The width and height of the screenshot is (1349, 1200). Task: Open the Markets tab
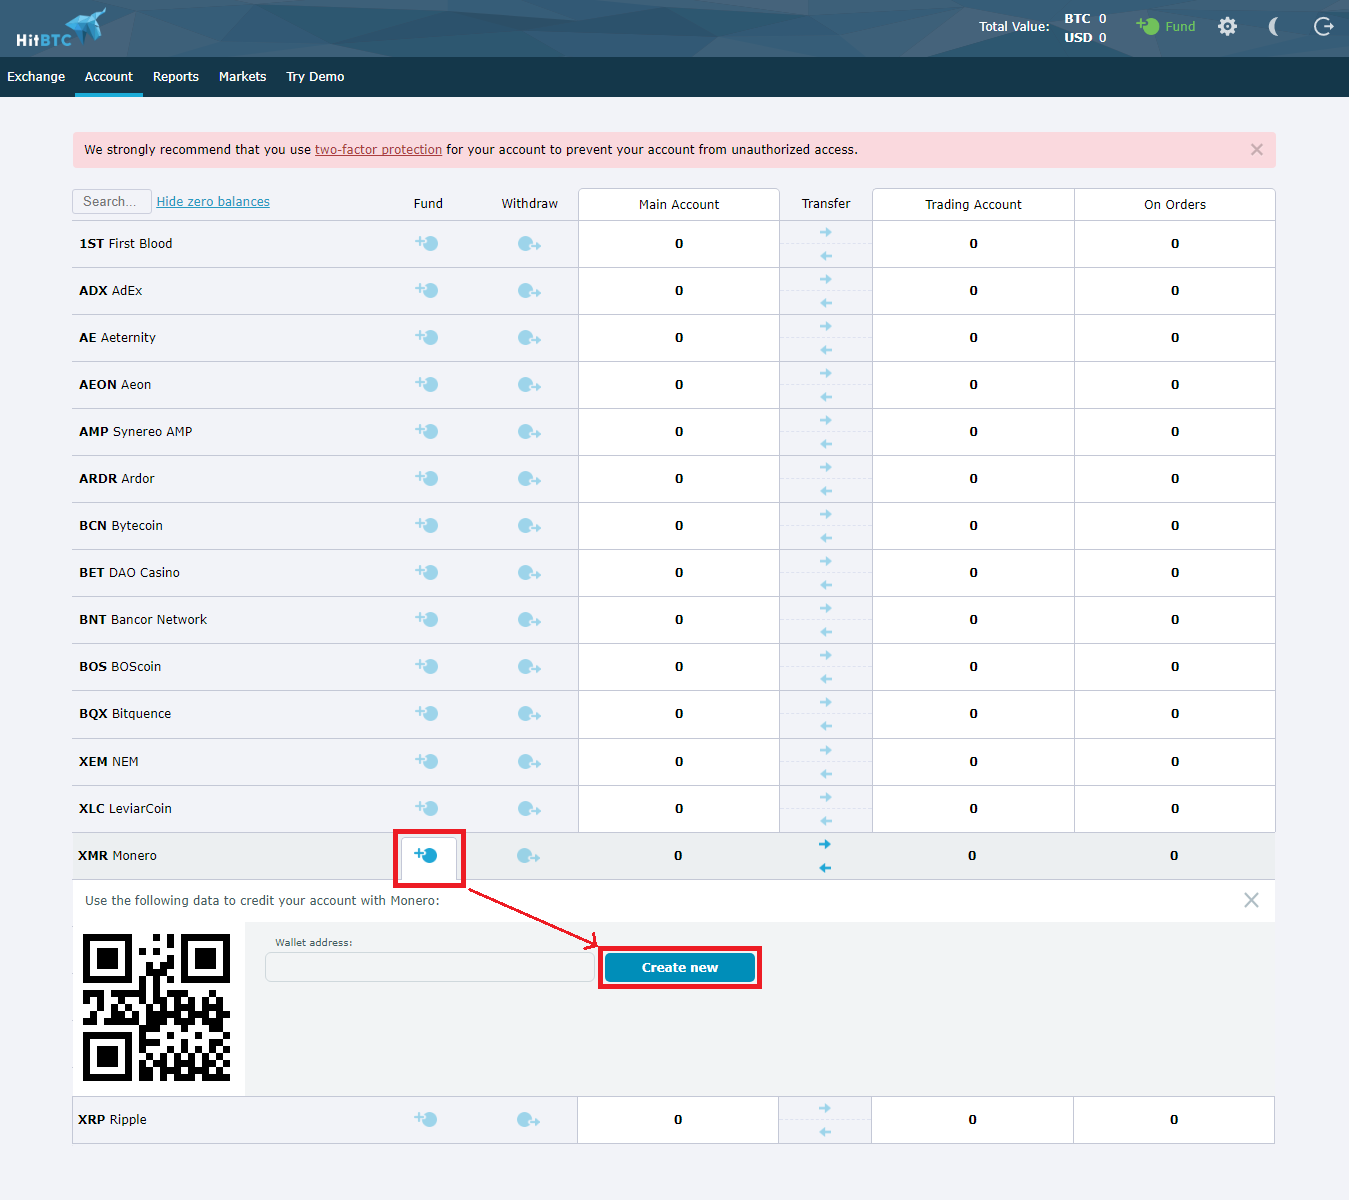coord(243,77)
